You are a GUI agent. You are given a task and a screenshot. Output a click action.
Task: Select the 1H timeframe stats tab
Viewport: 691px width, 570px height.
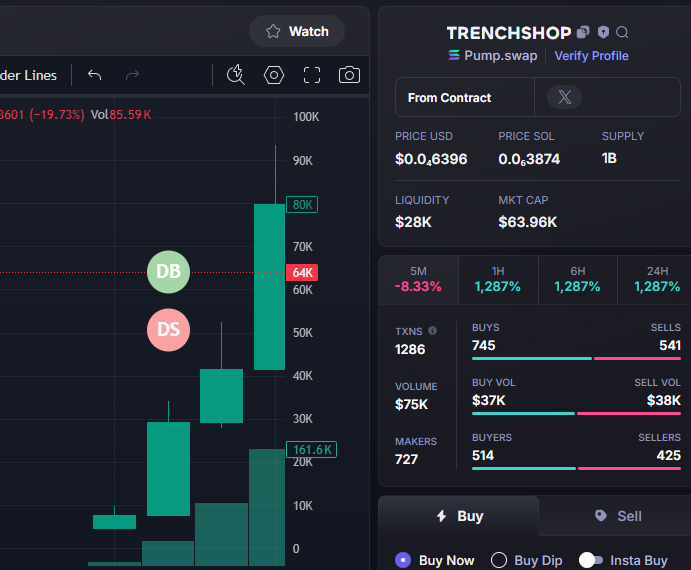click(498, 280)
